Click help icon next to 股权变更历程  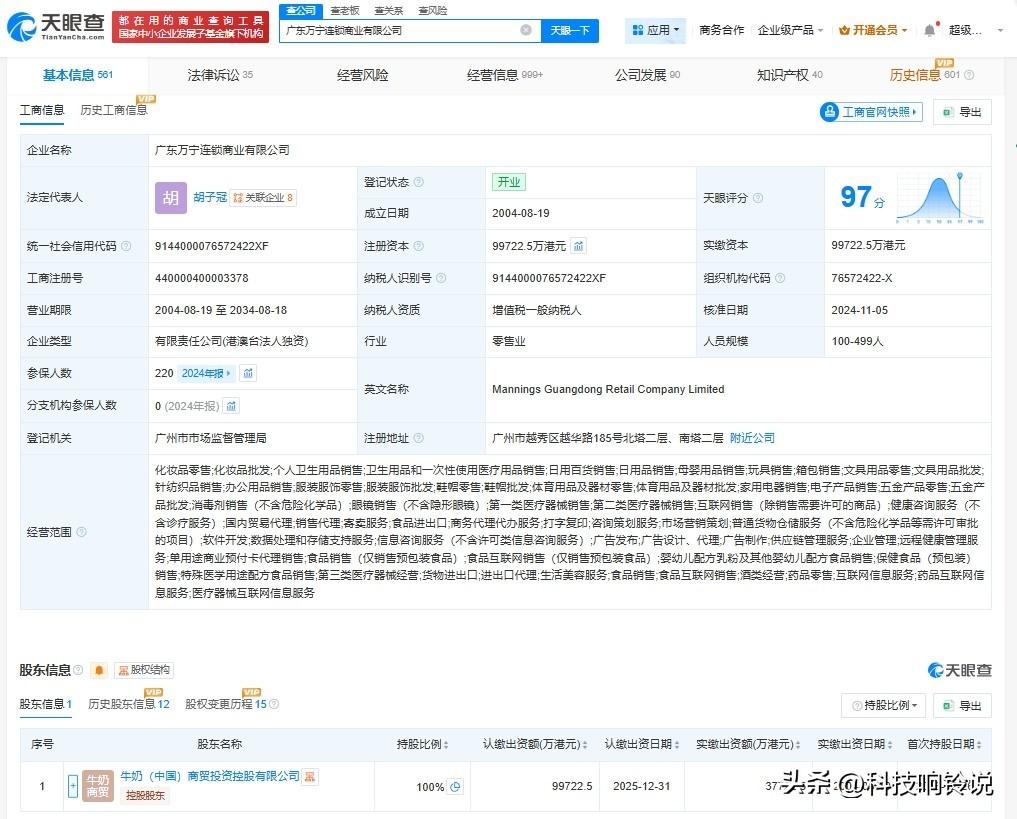tap(274, 704)
